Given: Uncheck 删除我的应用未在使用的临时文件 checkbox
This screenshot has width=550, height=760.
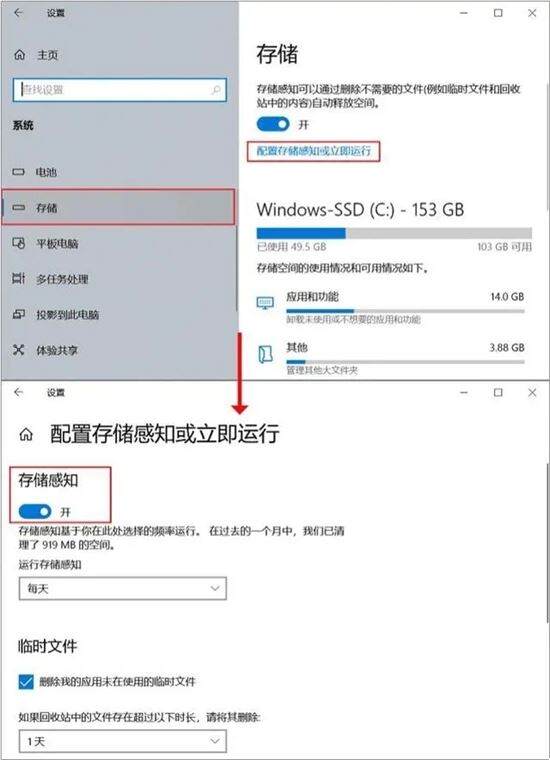Looking at the screenshot, I should click(x=26, y=681).
